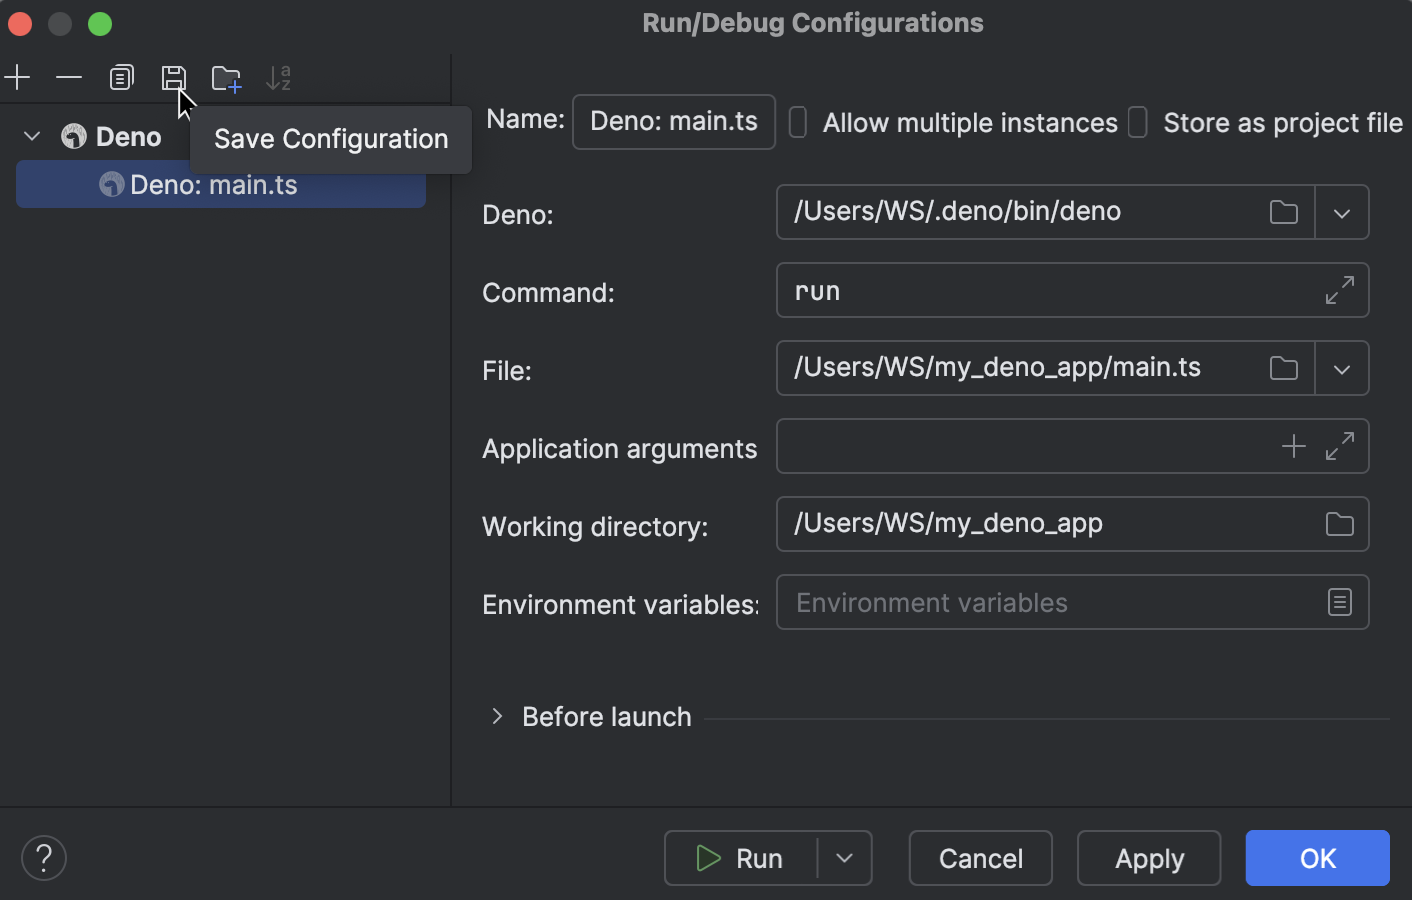Image resolution: width=1412 pixels, height=900 pixels.
Task: Sort configurations alphabetically
Action: 279,77
